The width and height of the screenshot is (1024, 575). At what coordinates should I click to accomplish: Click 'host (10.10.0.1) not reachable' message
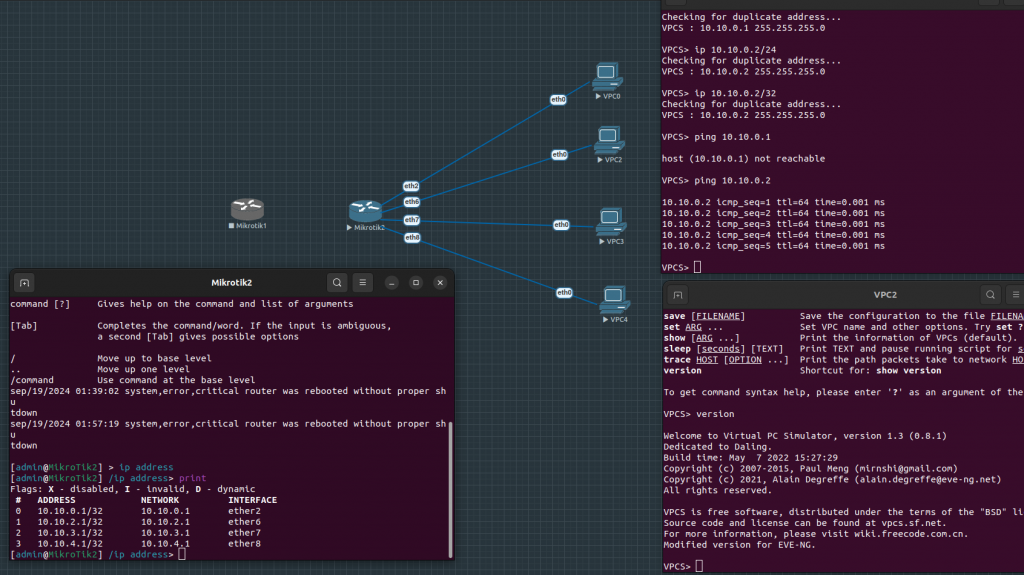click(743, 159)
